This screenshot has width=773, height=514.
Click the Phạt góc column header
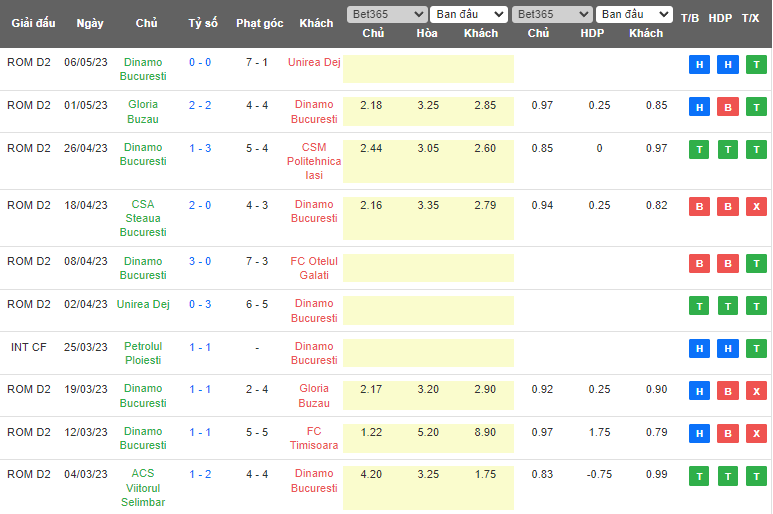[259, 23]
